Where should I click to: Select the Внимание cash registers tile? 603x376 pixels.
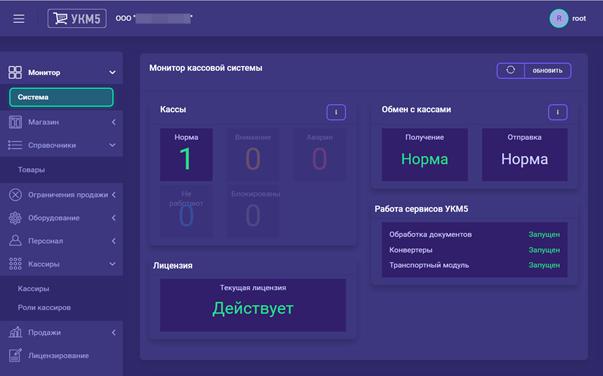253,155
